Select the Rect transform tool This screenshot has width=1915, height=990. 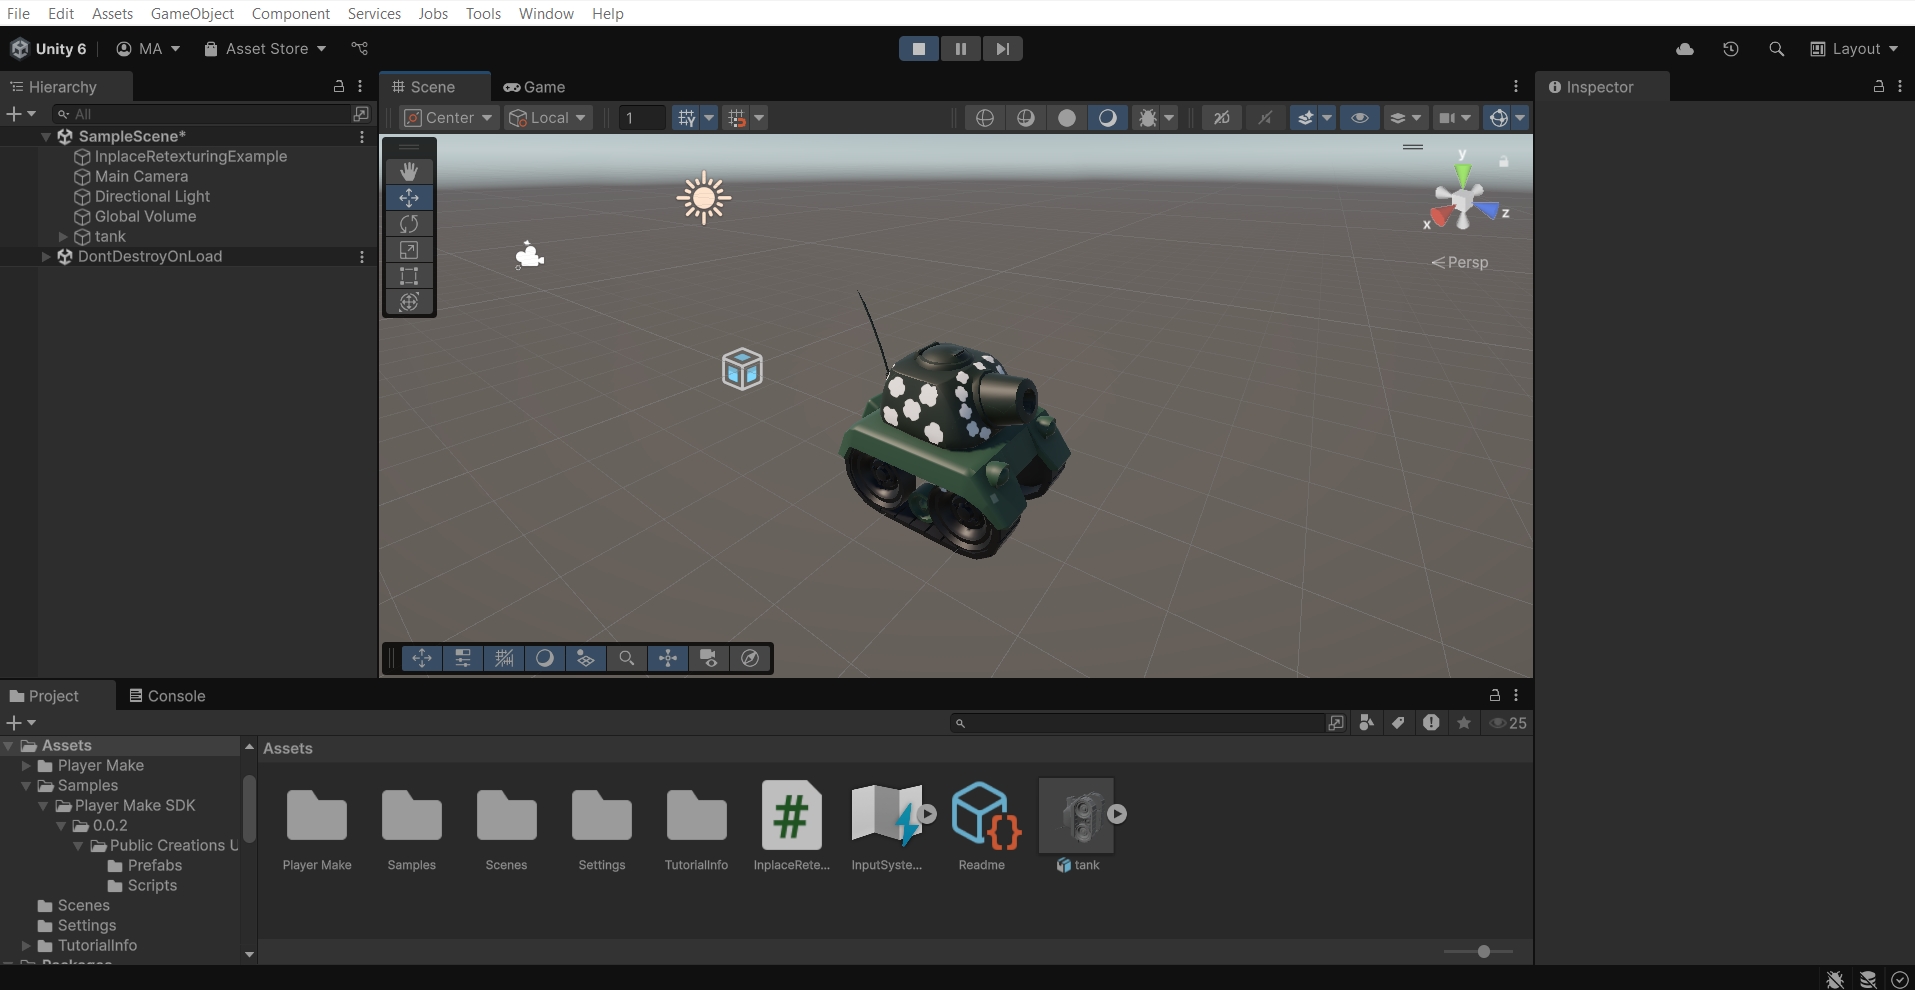point(409,276)
